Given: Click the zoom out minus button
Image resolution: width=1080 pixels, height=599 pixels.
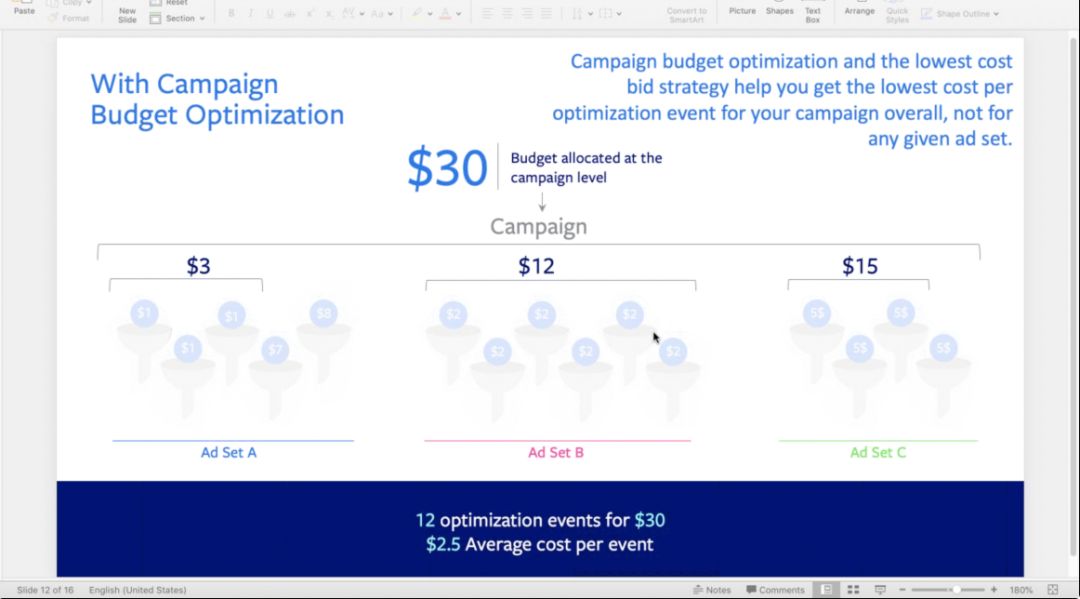Looking at the screenshot, I should point(902,590).
